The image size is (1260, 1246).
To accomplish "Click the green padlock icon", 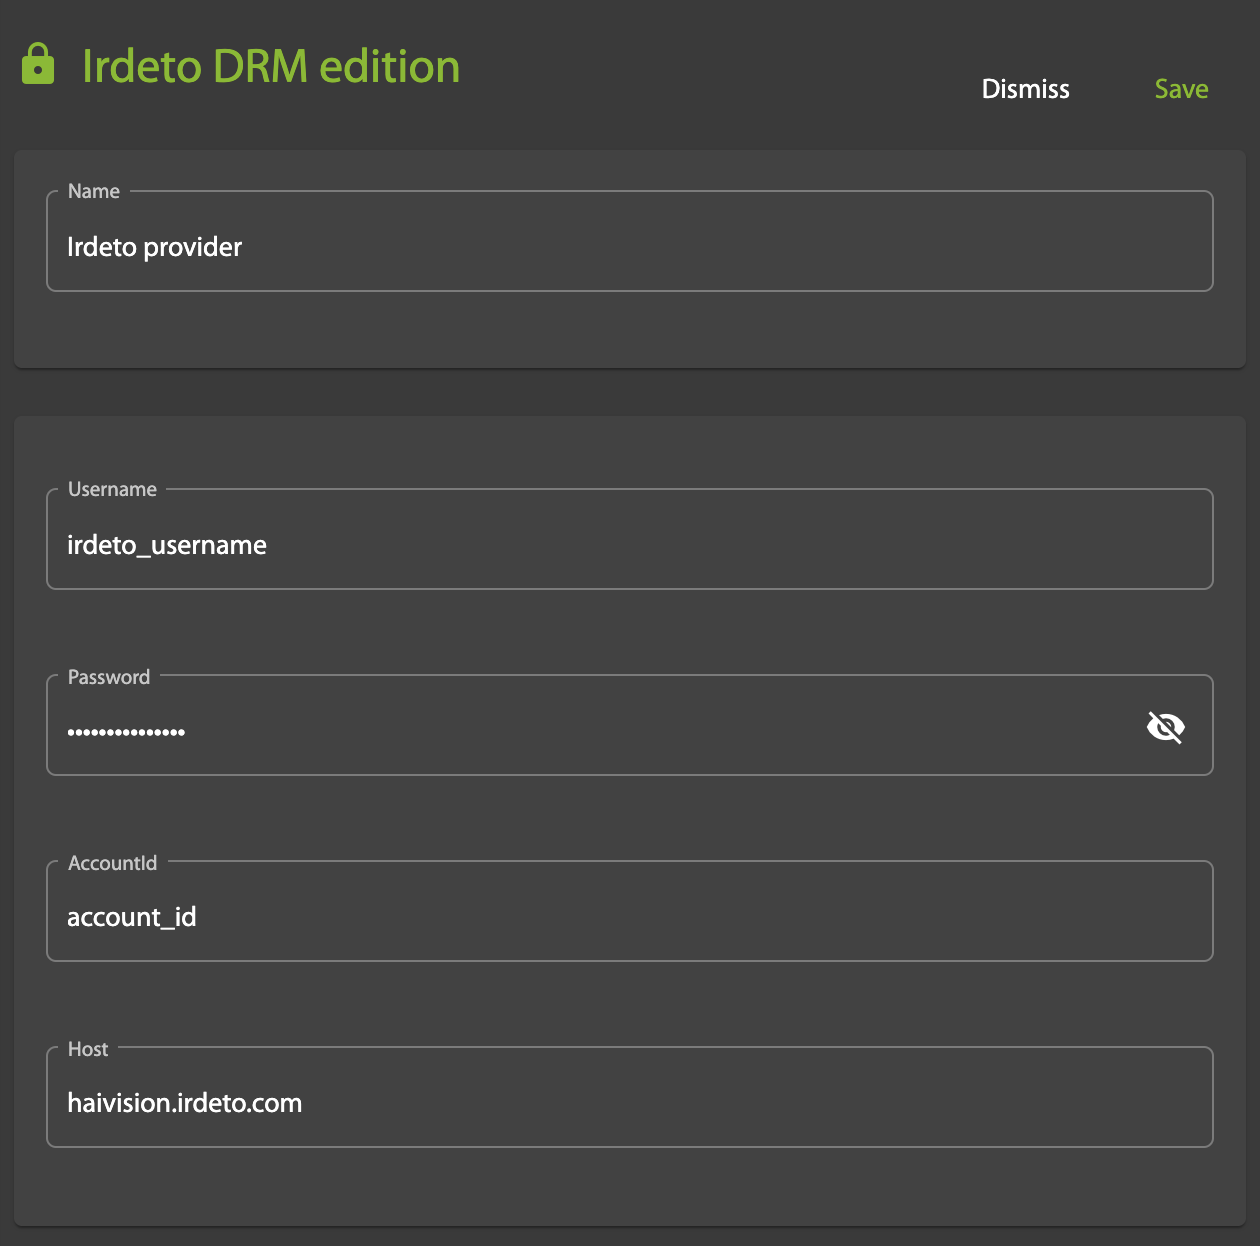I will 38,64.
